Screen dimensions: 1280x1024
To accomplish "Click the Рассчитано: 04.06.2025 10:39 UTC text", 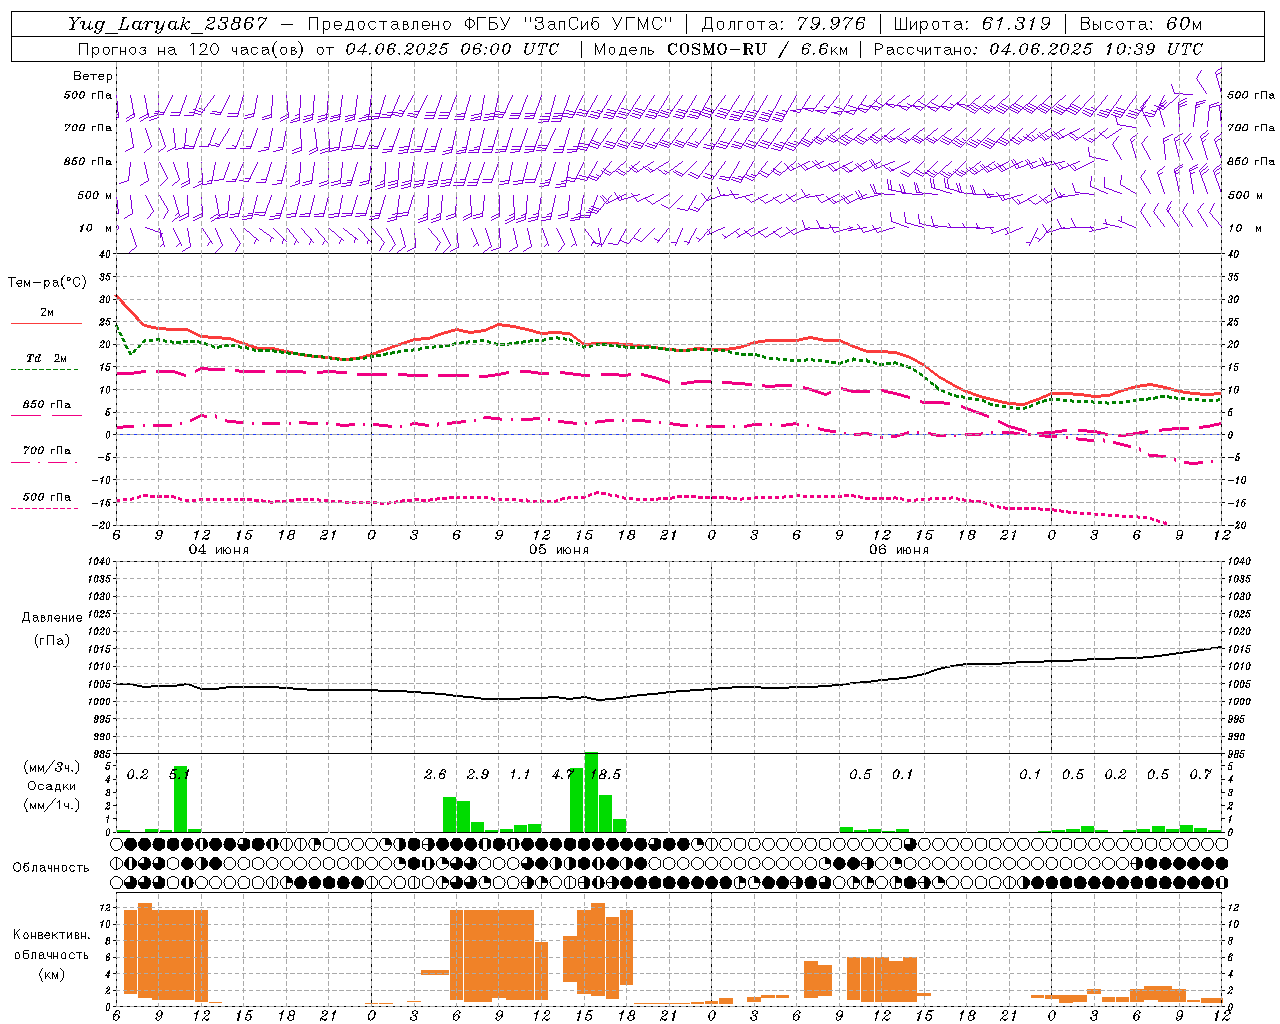I will (1038, 49).
